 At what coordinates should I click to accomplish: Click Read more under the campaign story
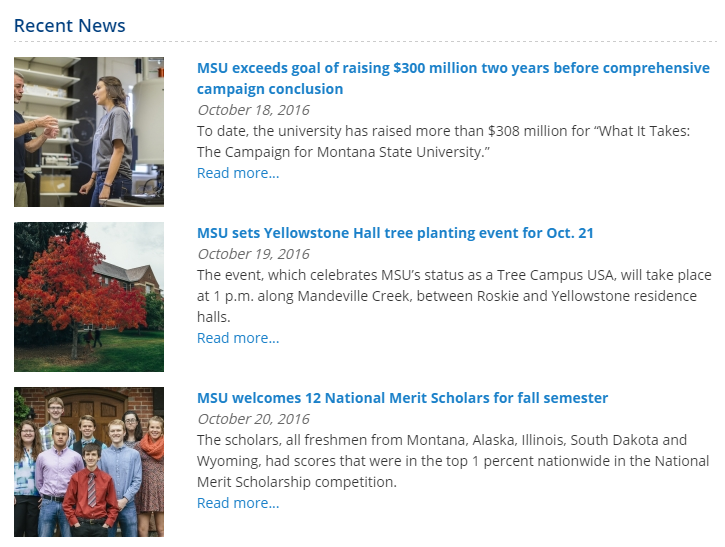click(x=238, y=173)
